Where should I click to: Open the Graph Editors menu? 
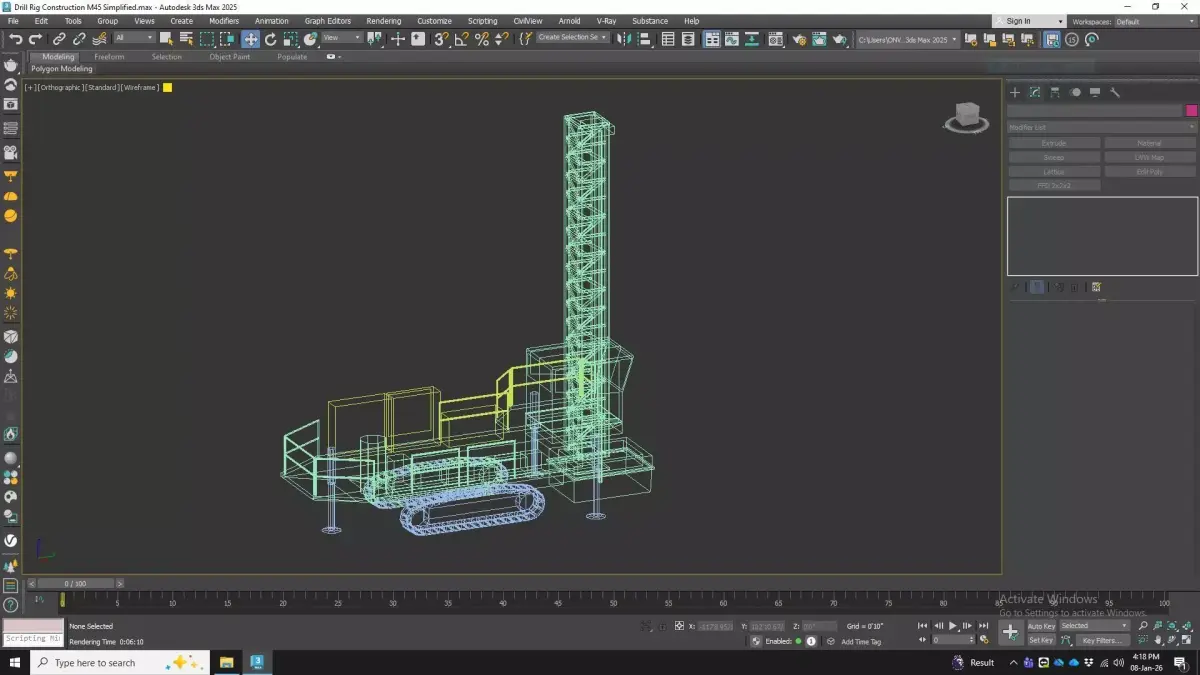(x=328, y=21)
